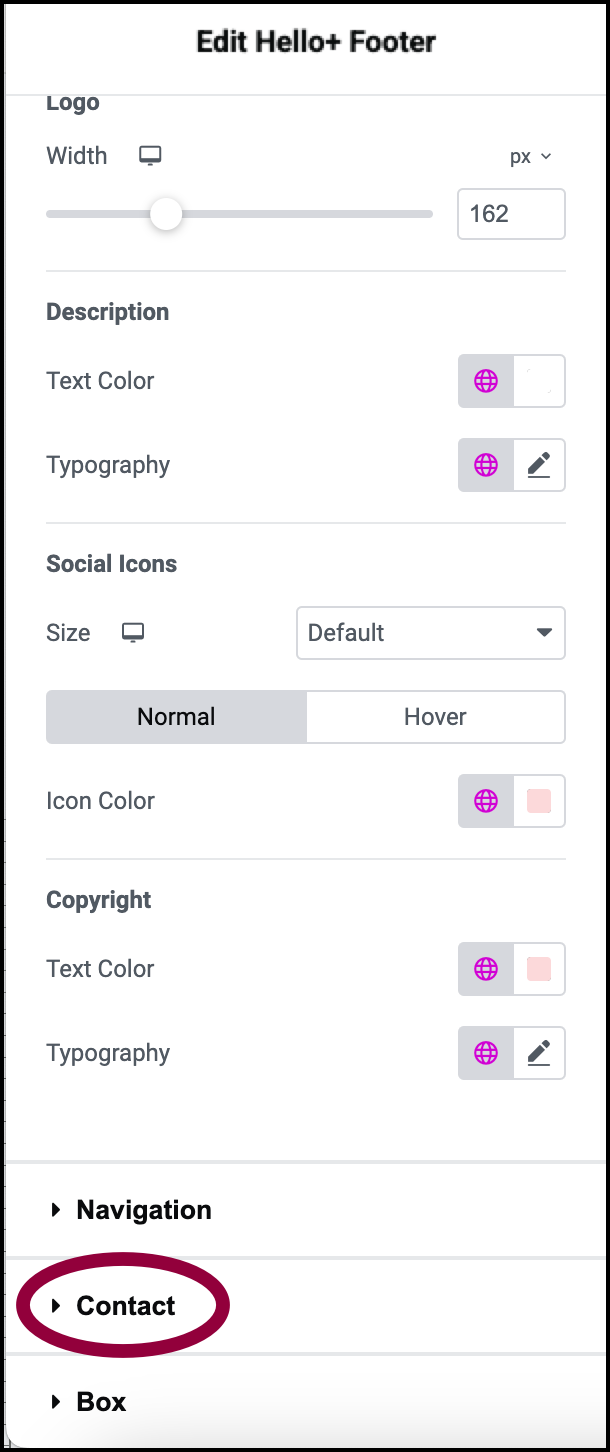Open the Social Icons Size dropdown
The image size is (610, 1452).
pos(431,633)
